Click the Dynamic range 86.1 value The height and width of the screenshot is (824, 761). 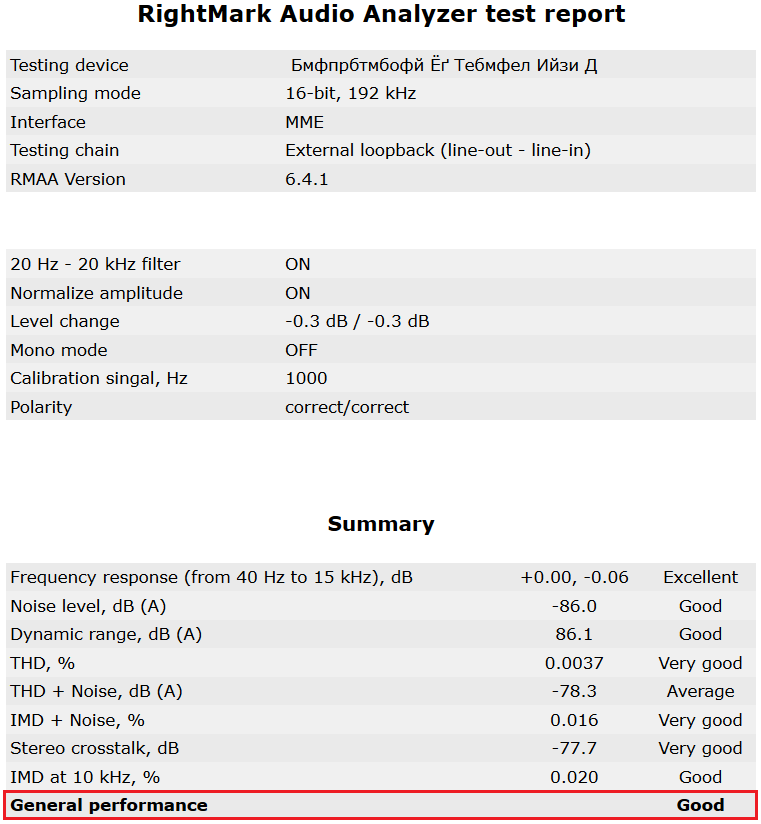click(x=574, y=634)
